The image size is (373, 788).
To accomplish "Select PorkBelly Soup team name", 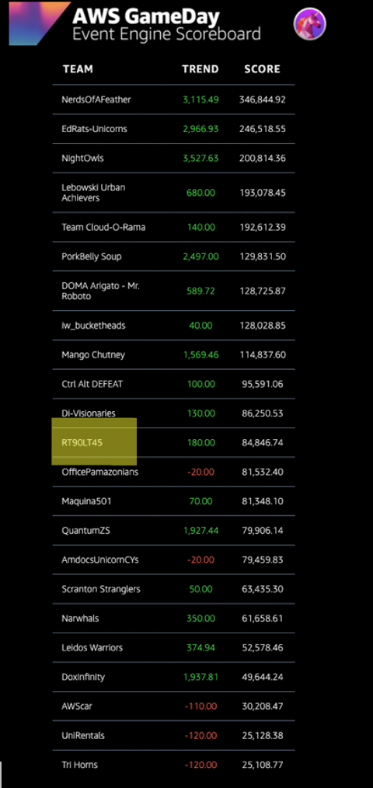I will pyautogui.click(x=91, y=256).
